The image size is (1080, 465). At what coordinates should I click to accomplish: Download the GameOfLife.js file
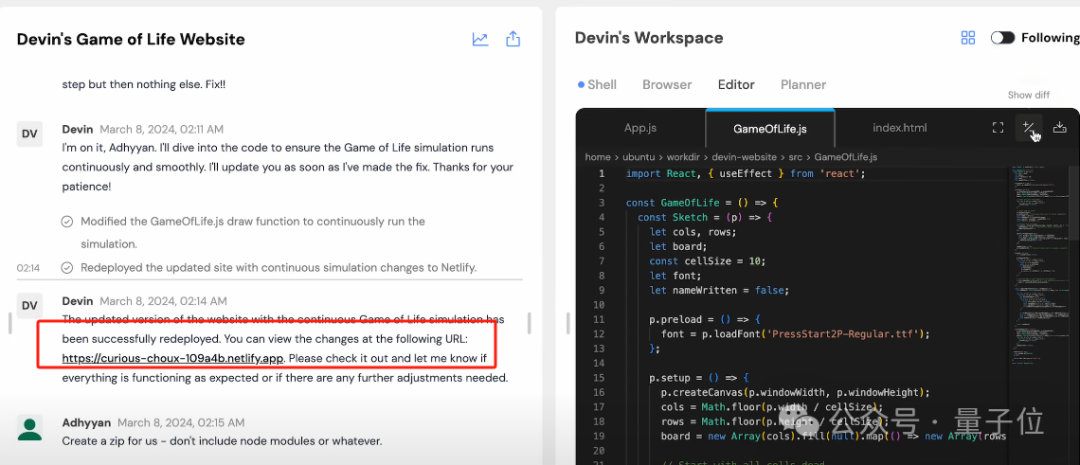[x=1060, y=127]
